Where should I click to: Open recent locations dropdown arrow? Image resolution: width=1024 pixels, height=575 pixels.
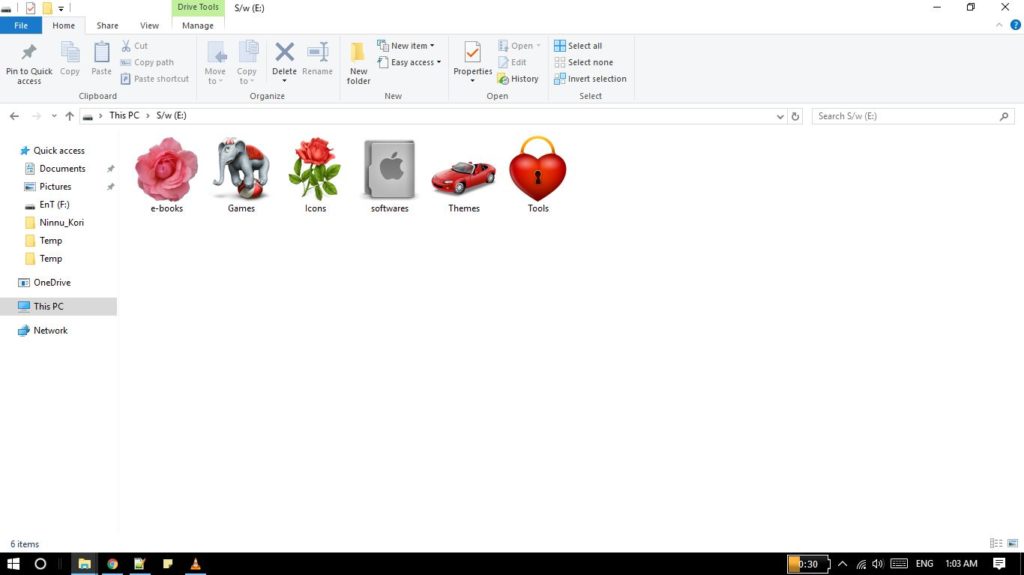[x=54, y=116]
